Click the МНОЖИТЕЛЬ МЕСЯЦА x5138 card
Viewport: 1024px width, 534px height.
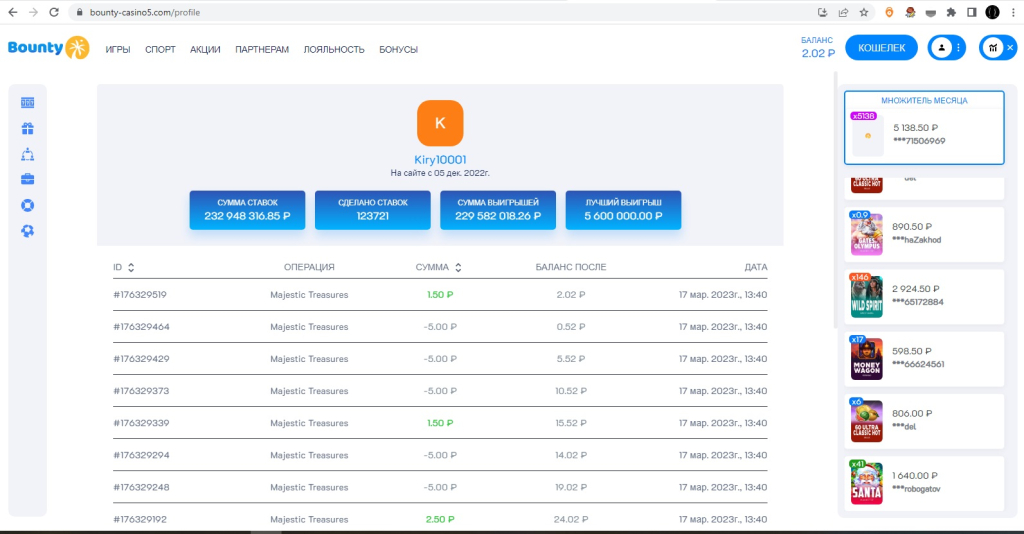(924, 128)
